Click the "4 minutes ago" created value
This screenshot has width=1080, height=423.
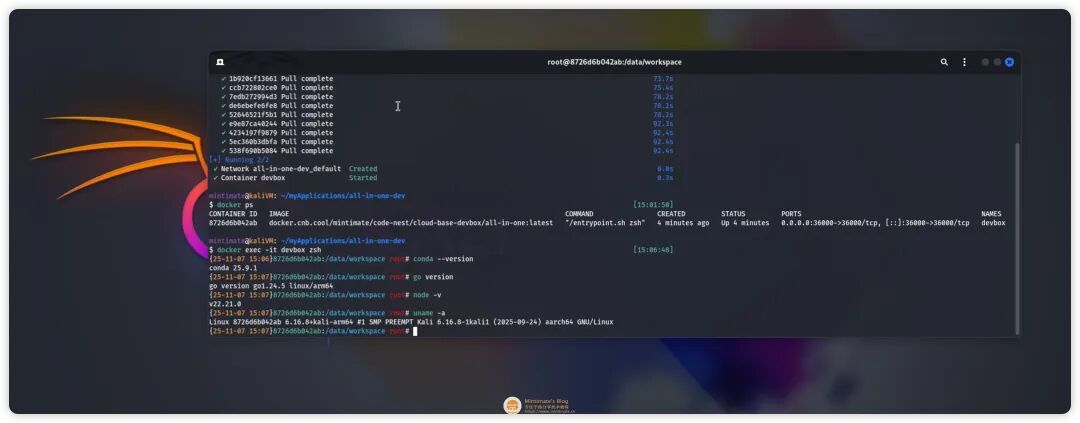coord(683,223)
